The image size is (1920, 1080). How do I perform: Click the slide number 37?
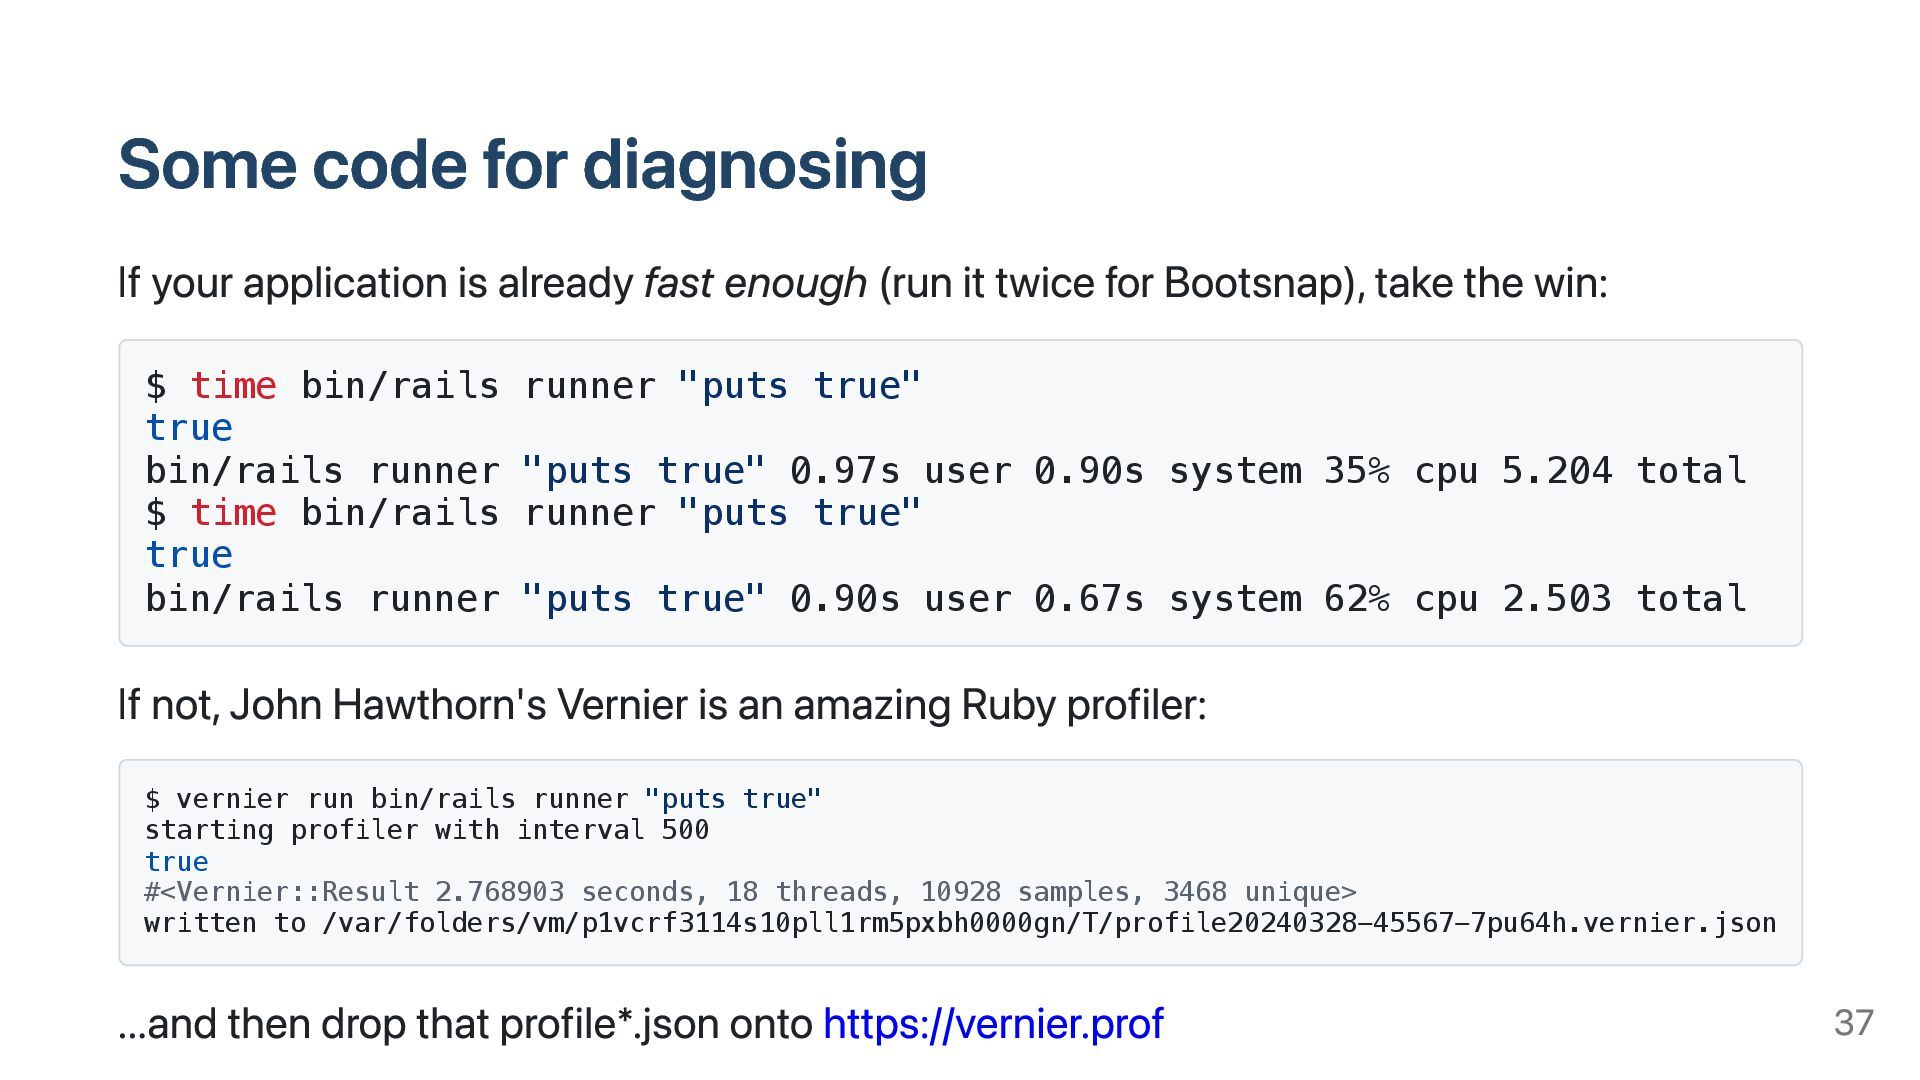(1853, 1023)
